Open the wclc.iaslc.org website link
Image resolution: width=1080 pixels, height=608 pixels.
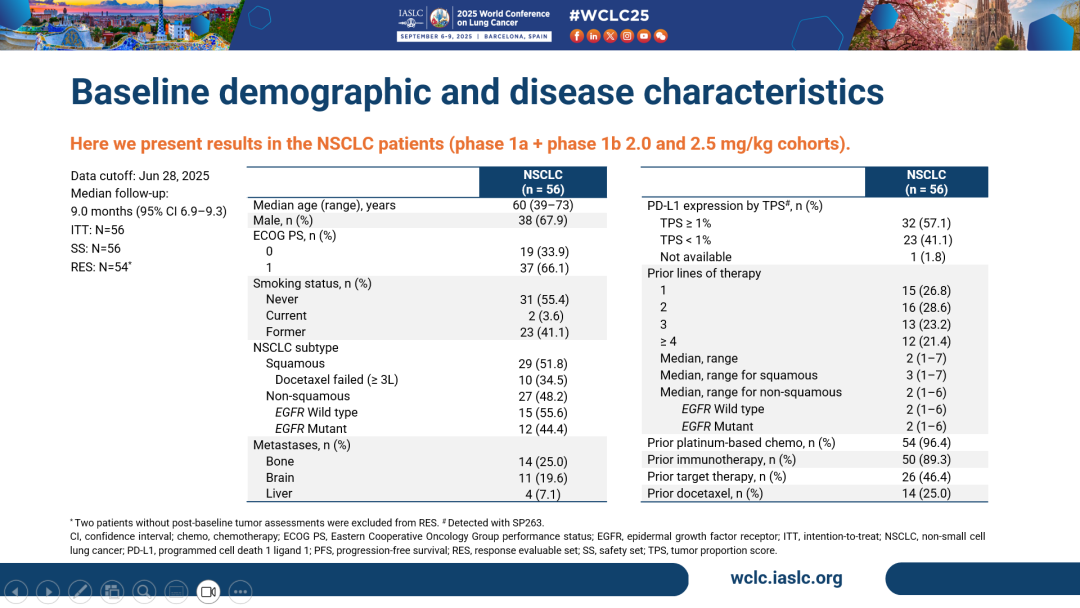(786, 578)
